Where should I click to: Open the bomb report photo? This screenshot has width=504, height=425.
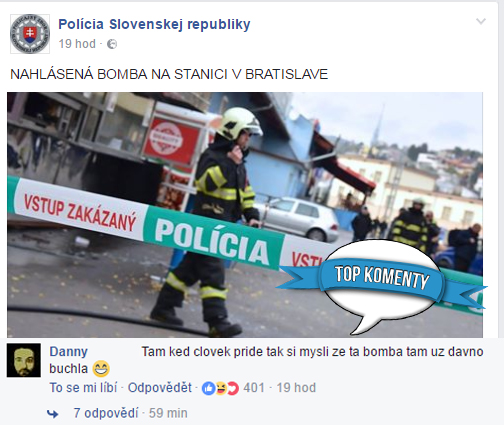[x=245, y=215]
